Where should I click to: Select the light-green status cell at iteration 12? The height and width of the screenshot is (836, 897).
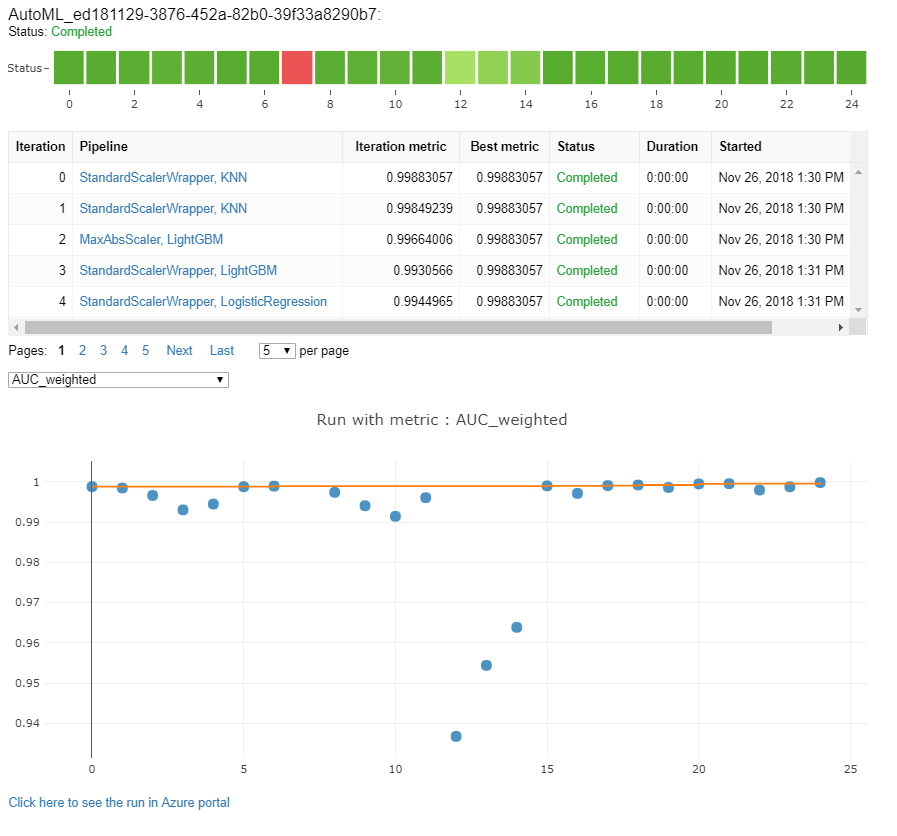pos(460,67)
